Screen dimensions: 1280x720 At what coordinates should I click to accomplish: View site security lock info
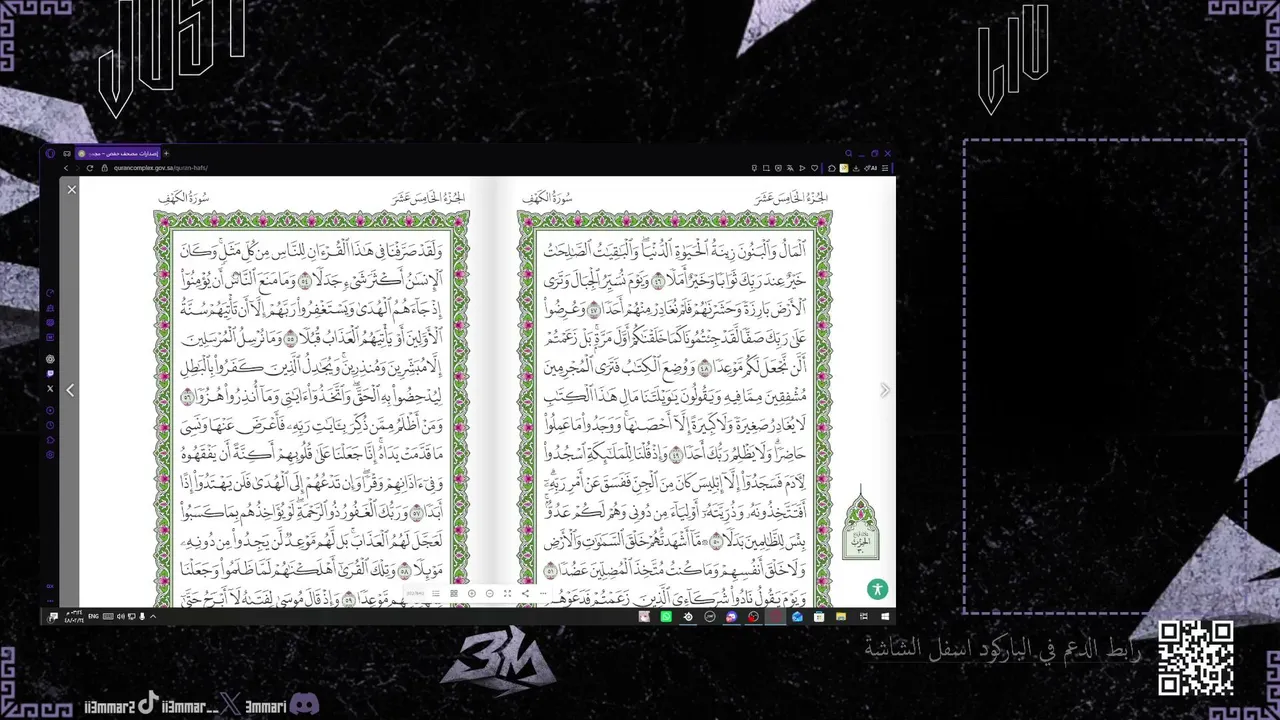pos(104,168)
